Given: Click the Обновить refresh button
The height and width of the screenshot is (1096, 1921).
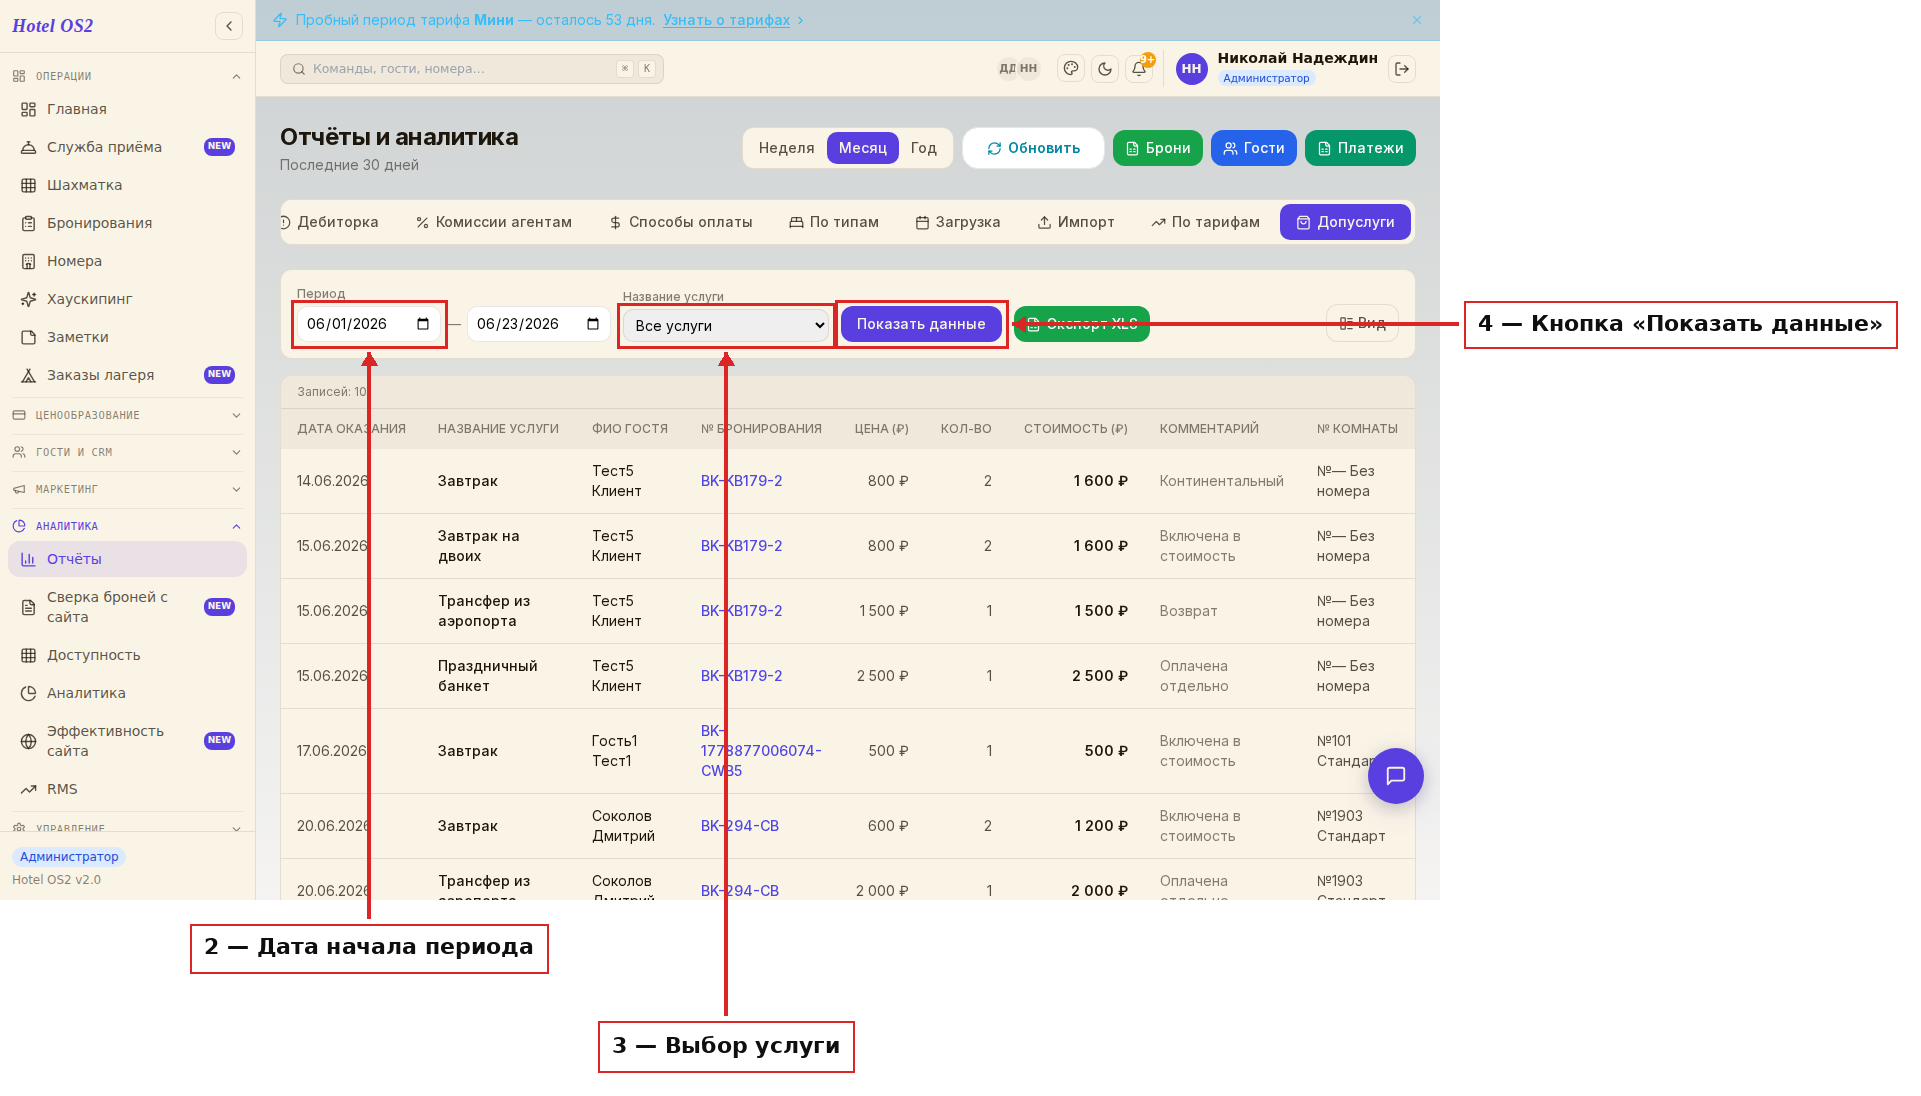Looking at the screenshot, I should (1033, 148).
